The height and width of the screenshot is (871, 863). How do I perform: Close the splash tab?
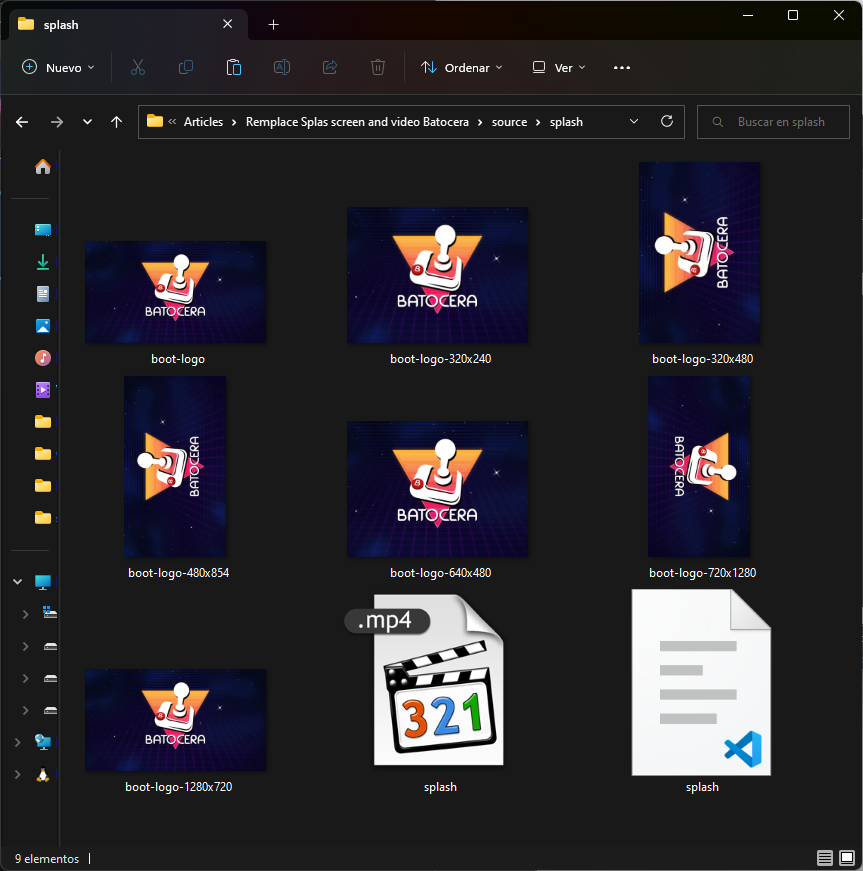tap(228, 24)
